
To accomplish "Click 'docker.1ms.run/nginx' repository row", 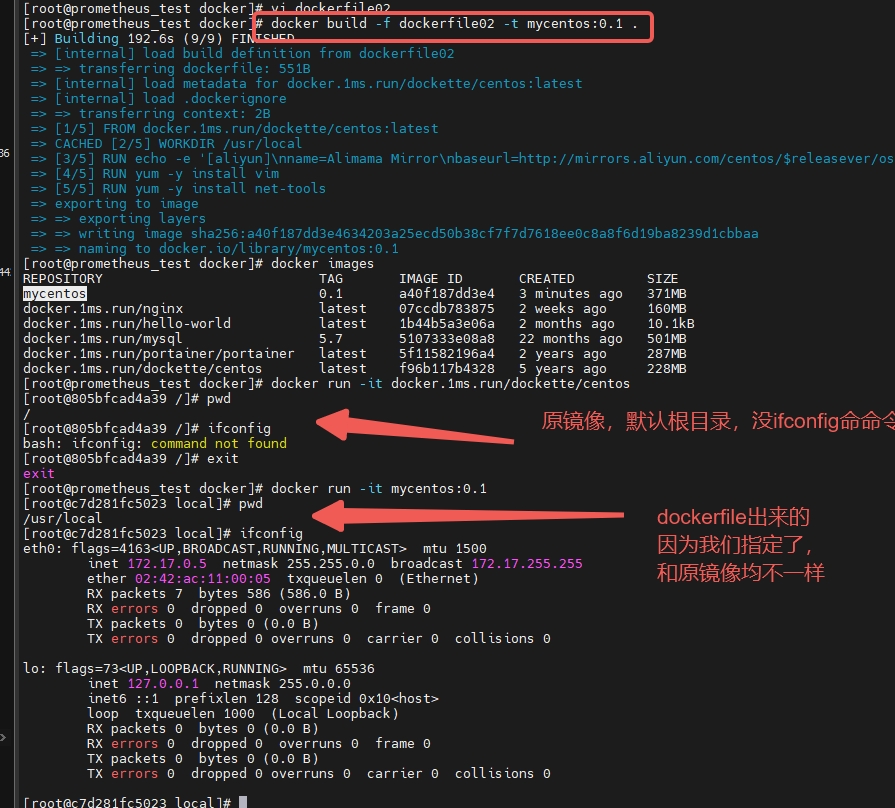I will click(x=103, y=309).
